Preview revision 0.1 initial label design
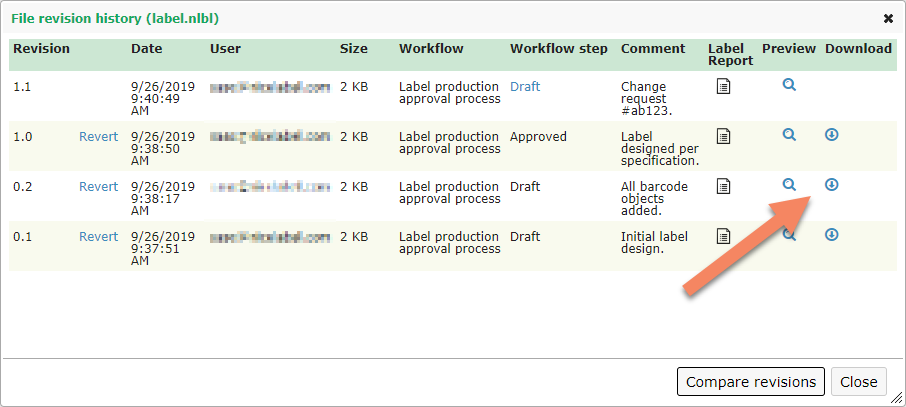The height and width of the screenshot is (407, 906). (789, 235)
